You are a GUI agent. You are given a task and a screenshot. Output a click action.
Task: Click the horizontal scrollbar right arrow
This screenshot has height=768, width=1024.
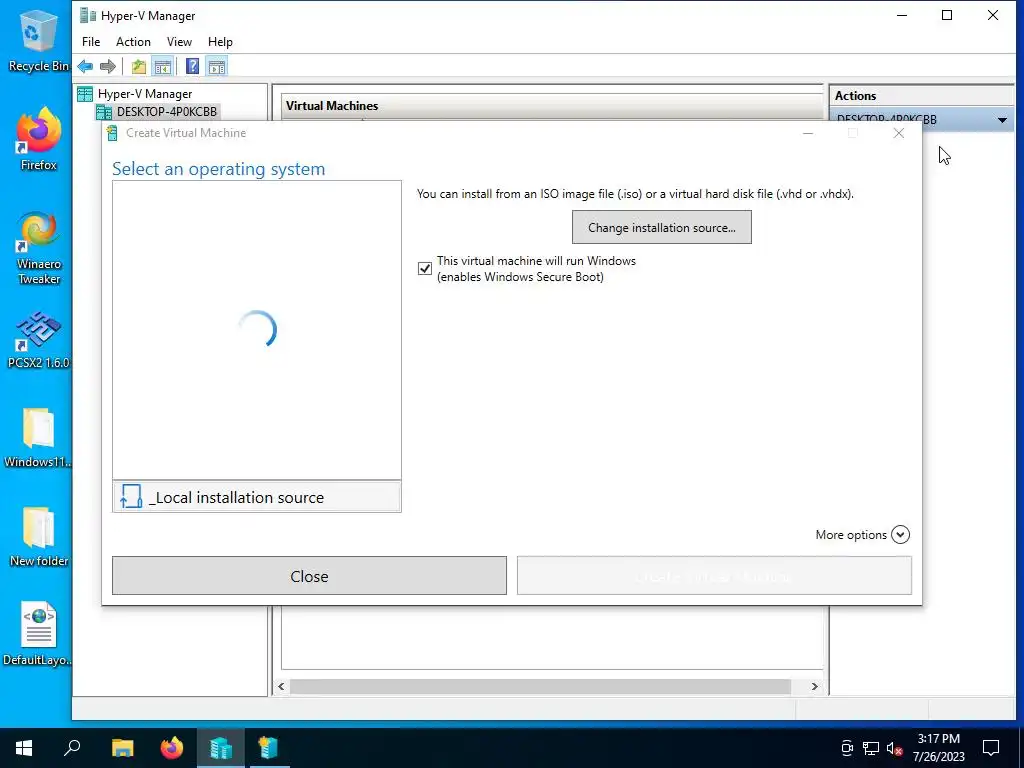click(x=814, y=686)
